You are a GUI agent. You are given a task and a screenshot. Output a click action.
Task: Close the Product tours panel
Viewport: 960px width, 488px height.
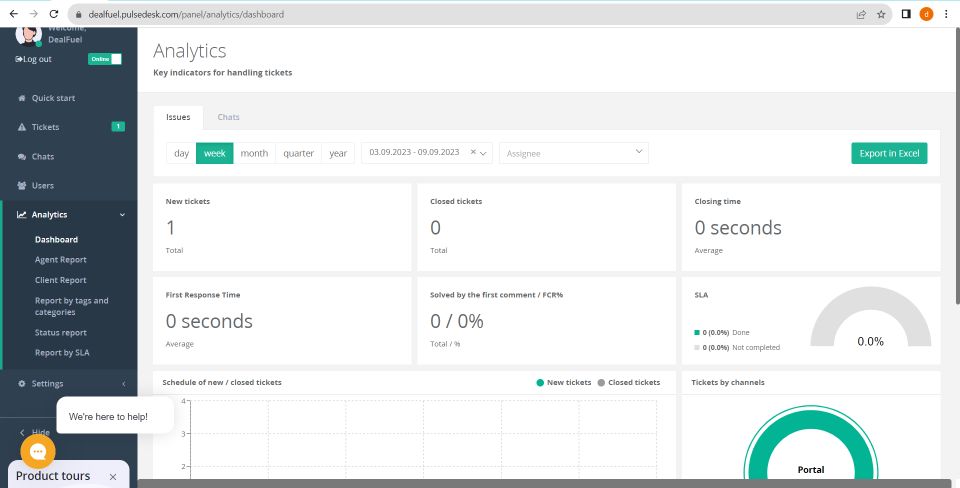(113, 476)
